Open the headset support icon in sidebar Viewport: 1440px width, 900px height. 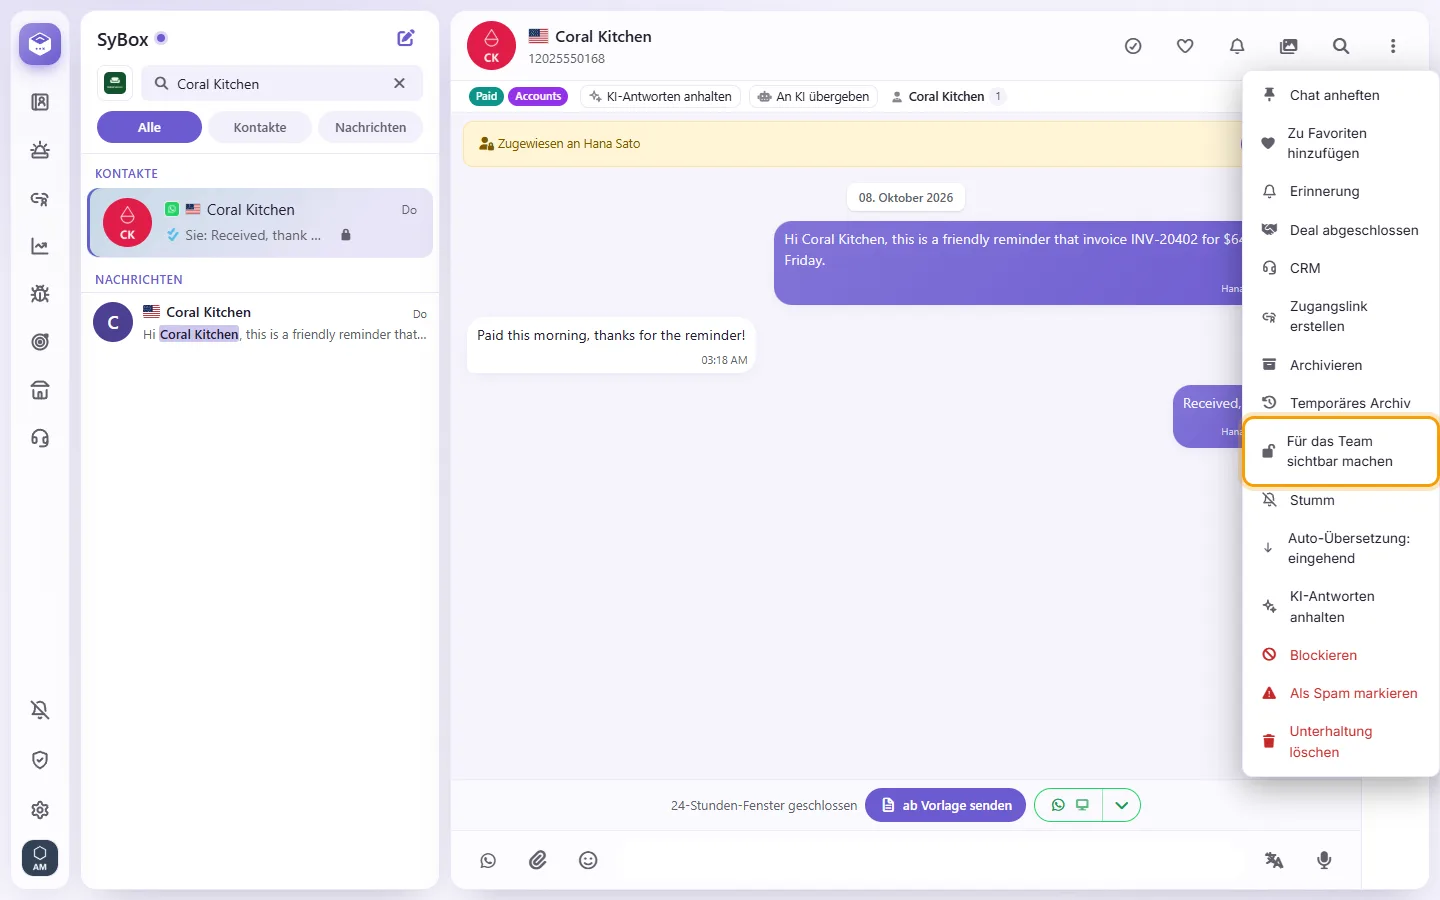click(40, 438)
